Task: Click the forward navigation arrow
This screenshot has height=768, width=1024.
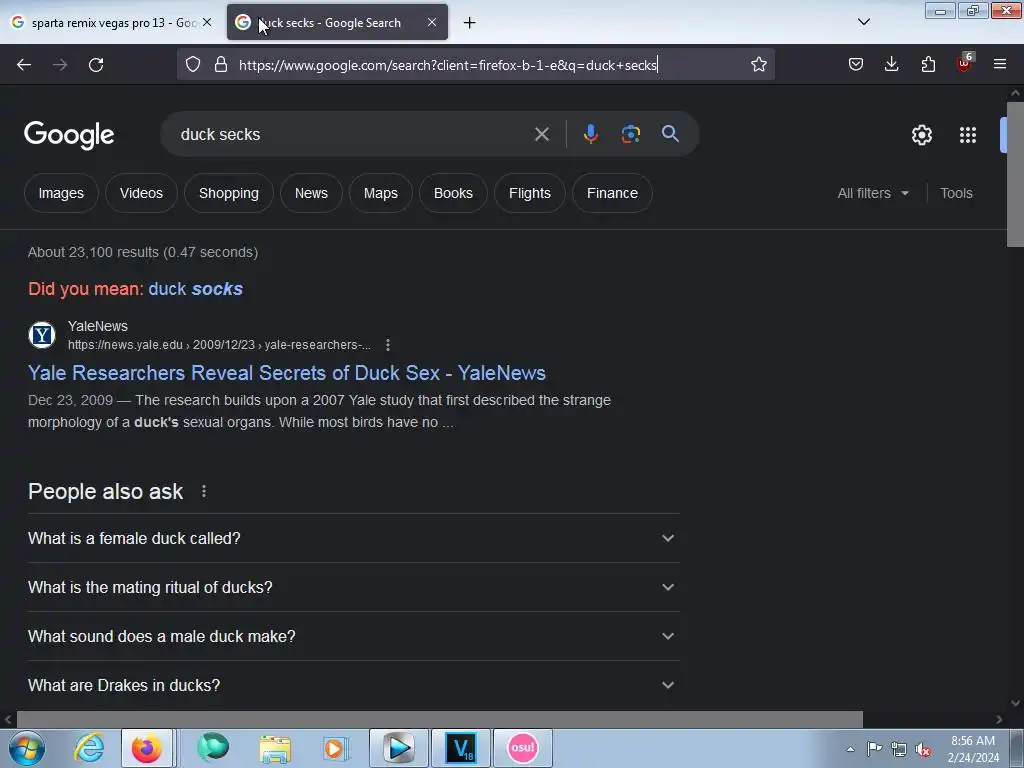Action: (60, 65)
